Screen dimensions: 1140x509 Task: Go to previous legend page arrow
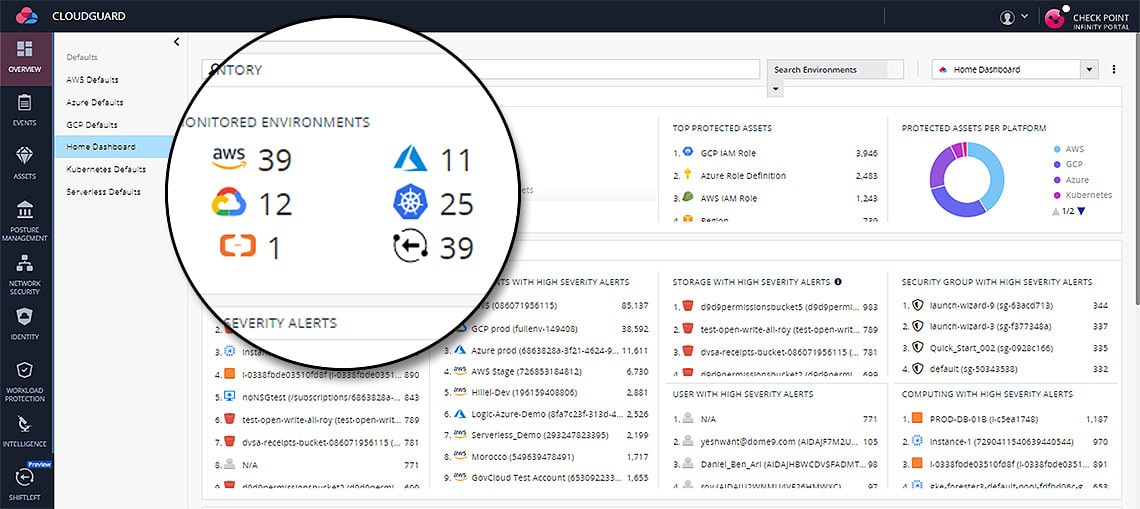point(1056,211)
